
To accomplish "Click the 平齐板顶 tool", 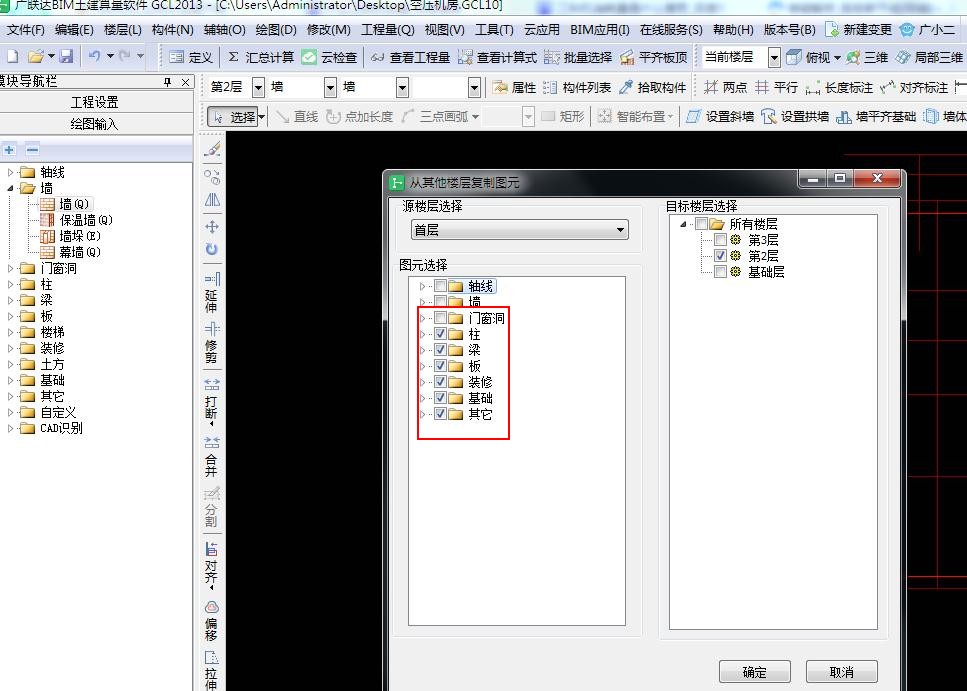I will tap(654, 57).
